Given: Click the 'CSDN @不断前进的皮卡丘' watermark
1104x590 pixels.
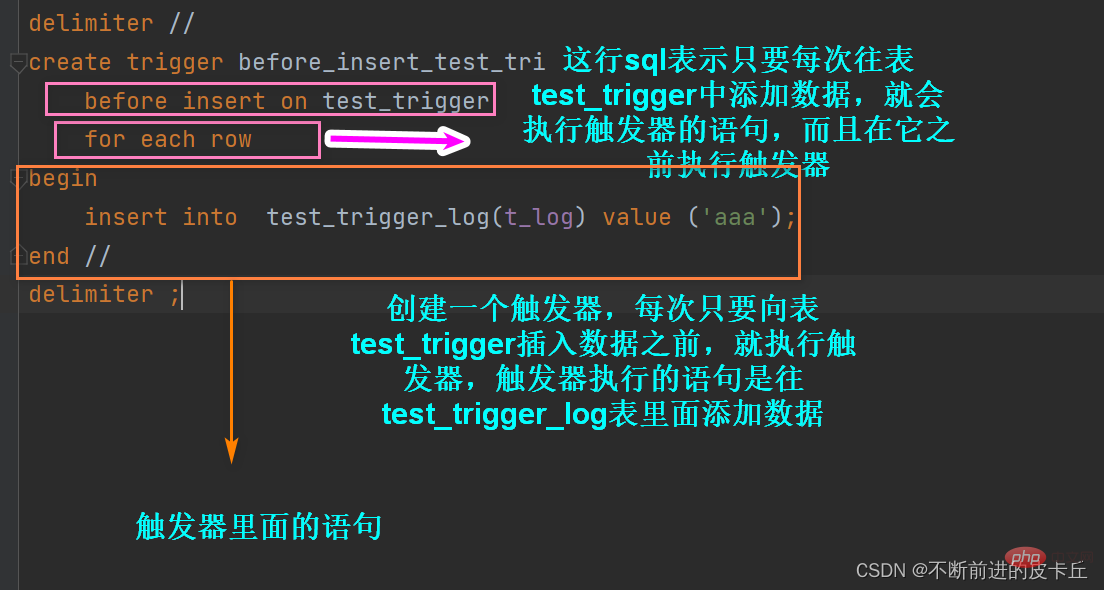Looking at the screenshot, I should (x=972, y=570).
